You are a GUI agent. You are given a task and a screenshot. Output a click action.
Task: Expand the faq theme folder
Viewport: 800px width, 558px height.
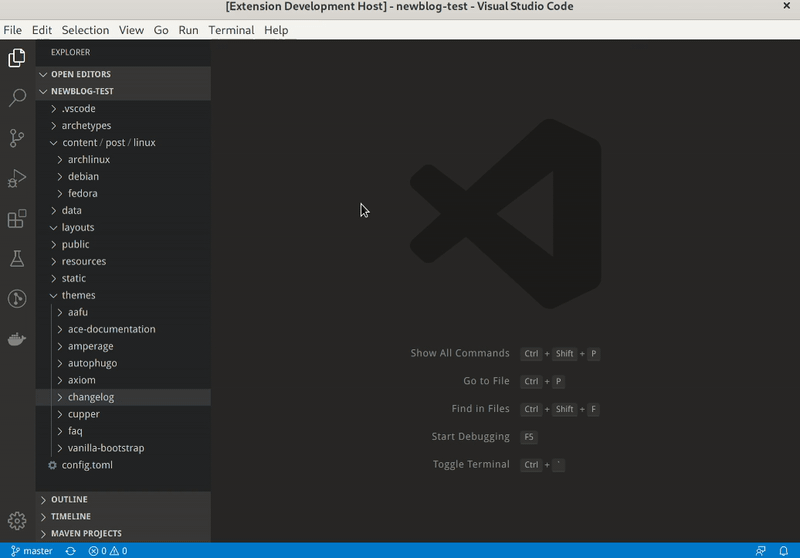(123, 431)
